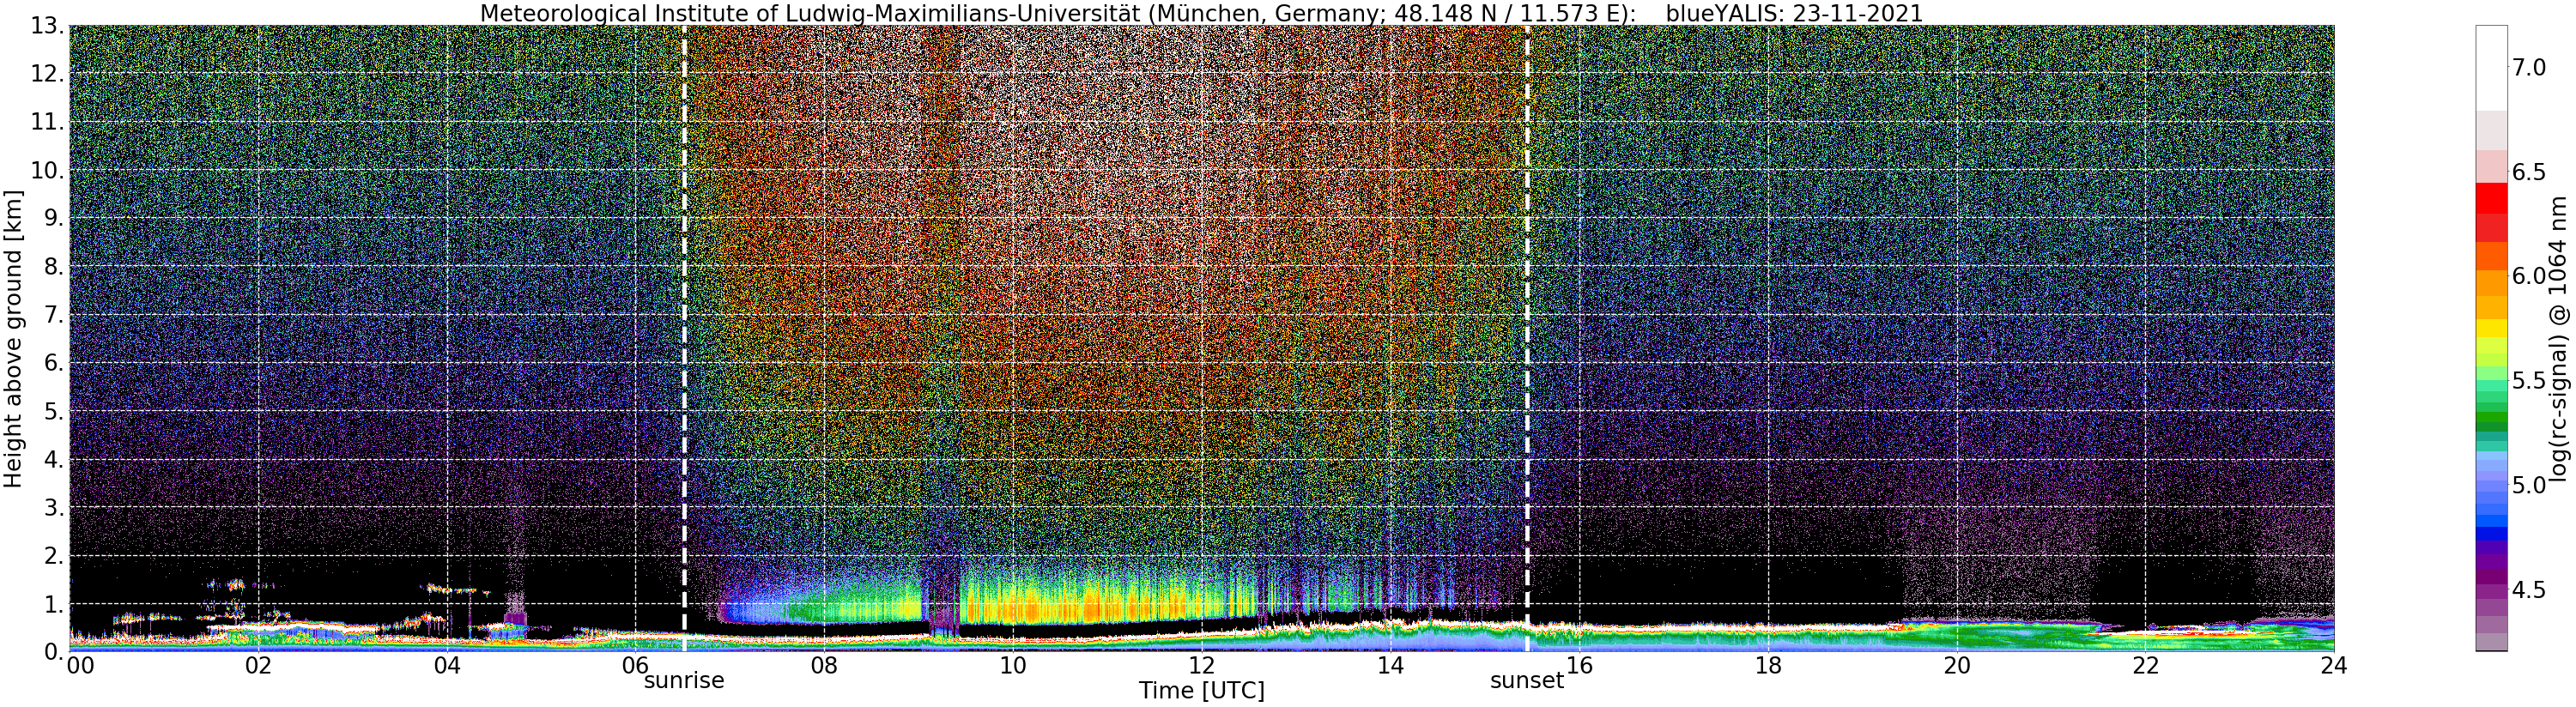
Task: Click the green low-level layer near 20 UTC
Action: [1990, 636]
